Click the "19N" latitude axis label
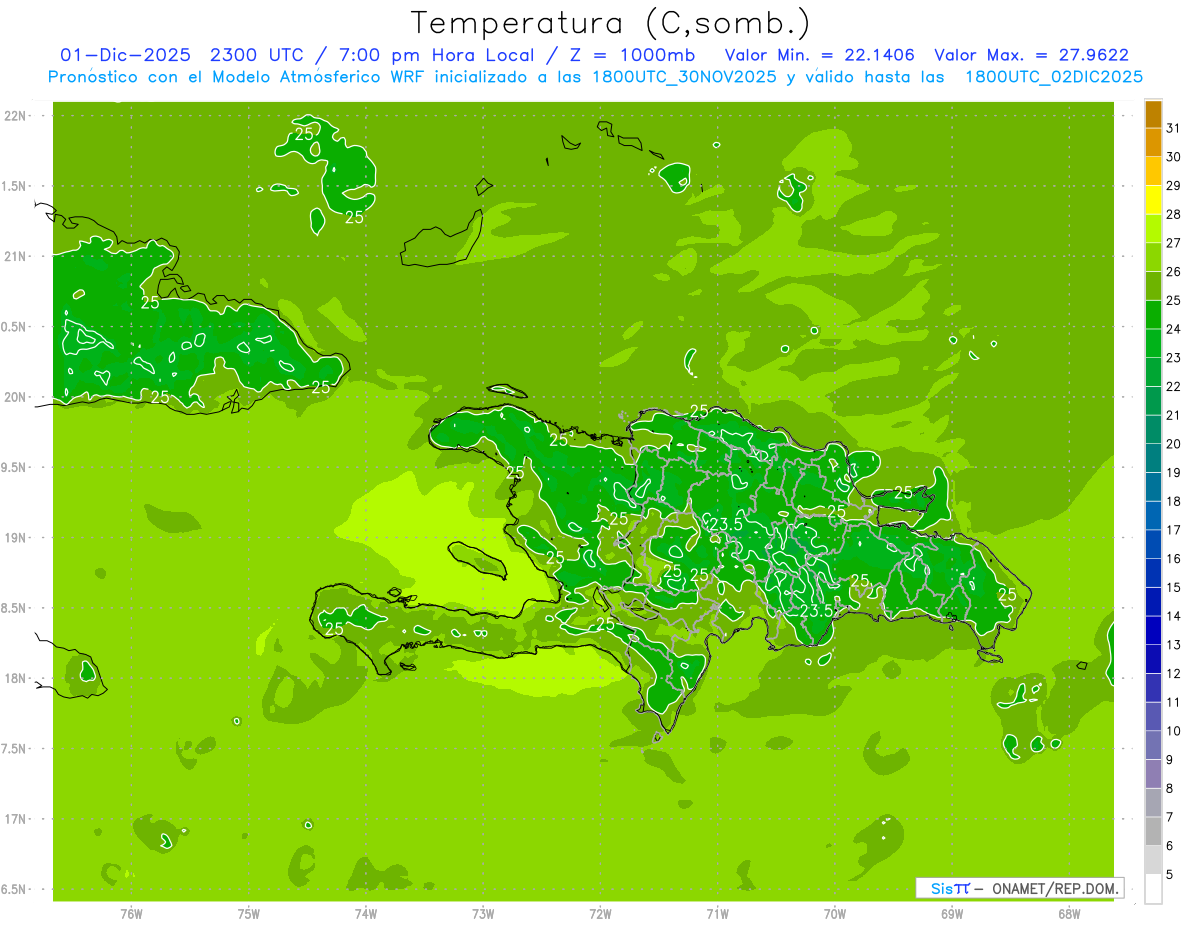The image size is (1200, 927). 16,537
